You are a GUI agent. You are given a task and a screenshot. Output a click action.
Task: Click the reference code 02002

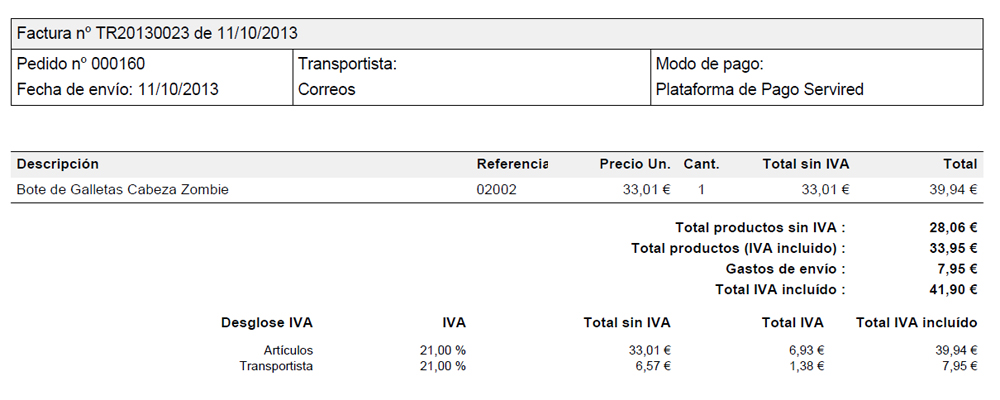[496, 189]
